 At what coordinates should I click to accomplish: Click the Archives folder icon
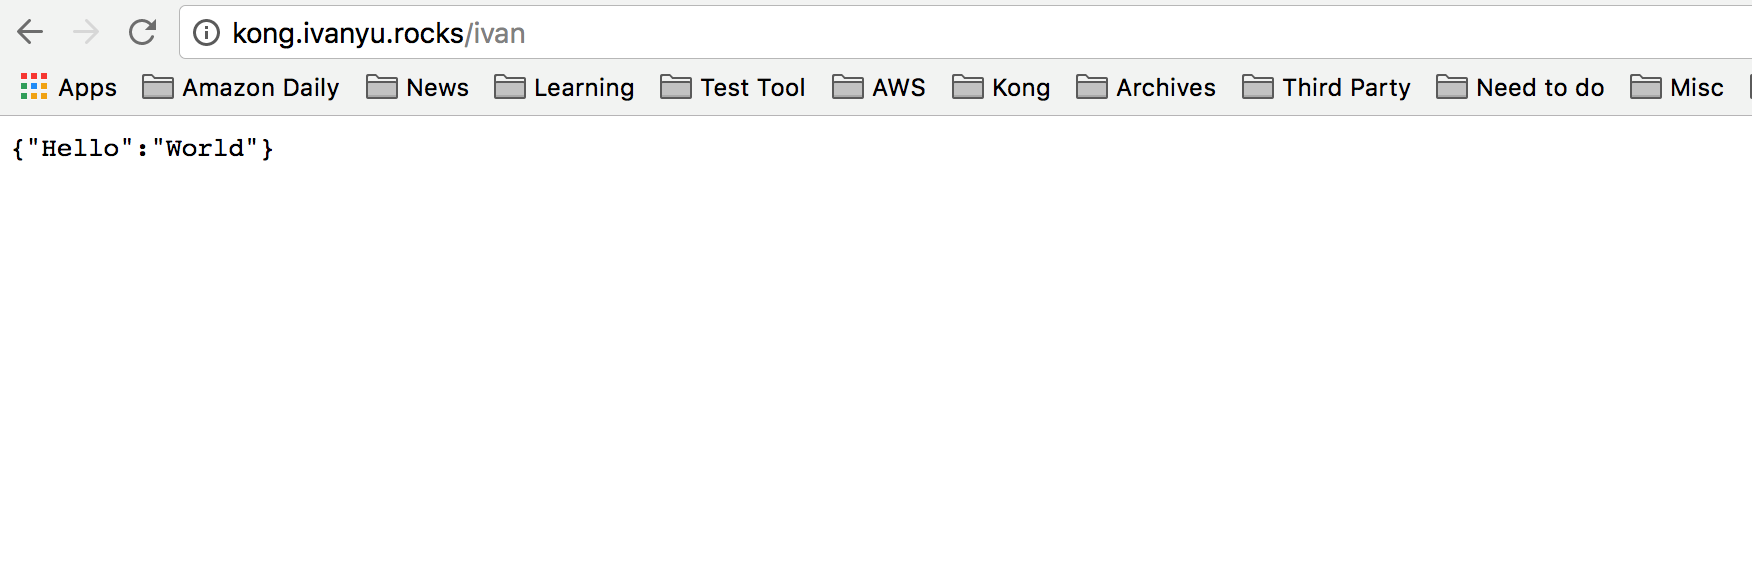pyautogui.click(x=1091, y=87)
